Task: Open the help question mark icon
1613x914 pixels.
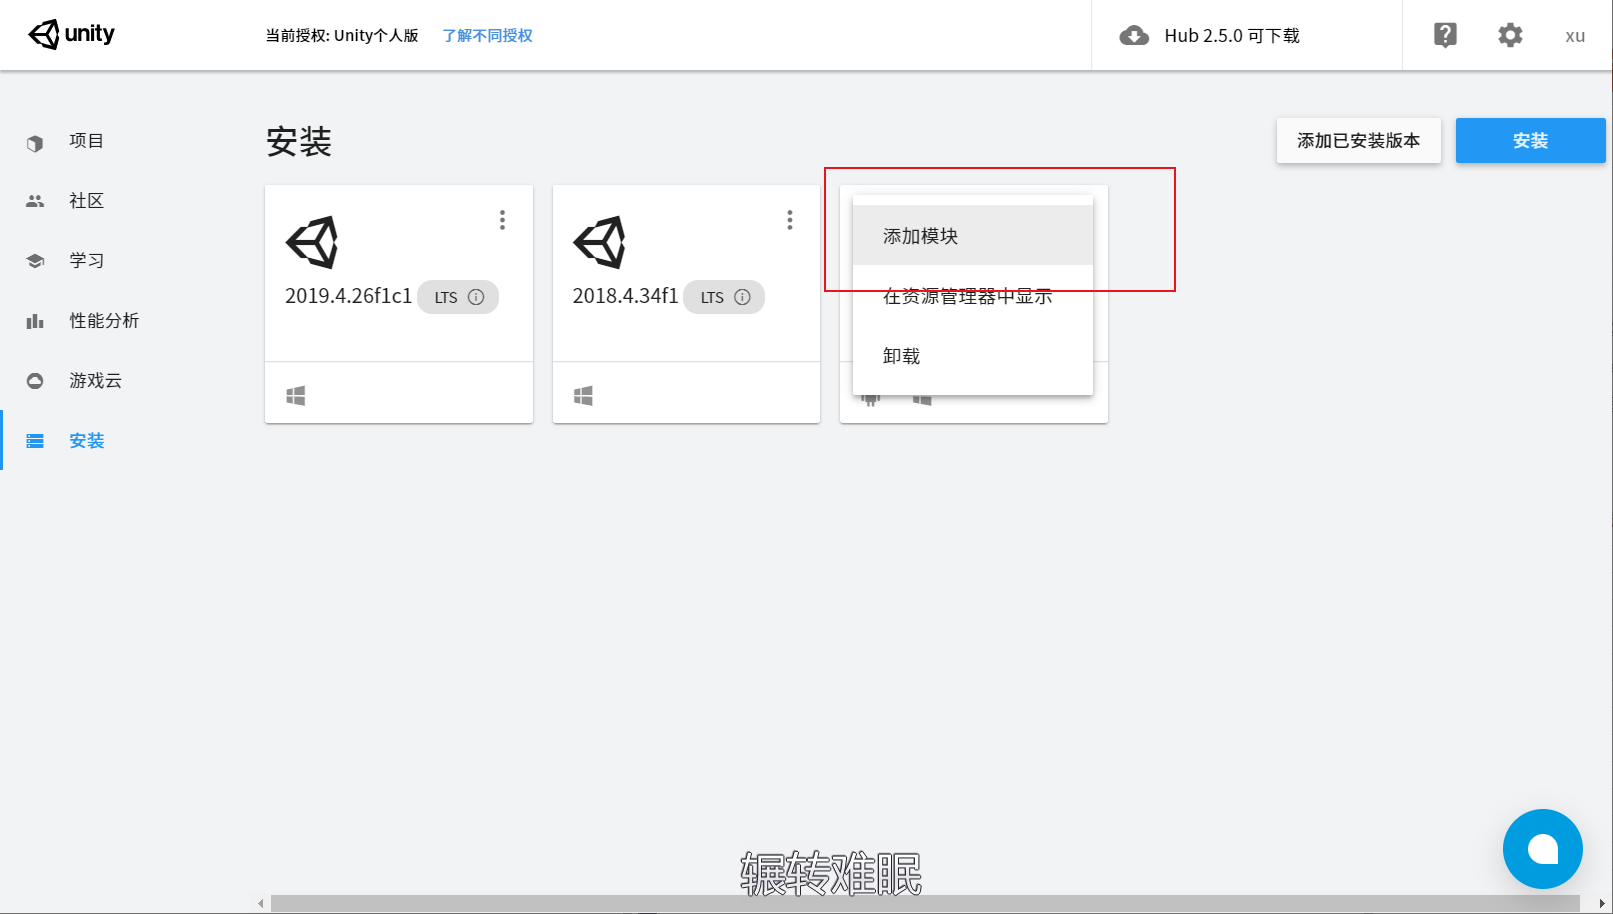Action: point(1445,35)
